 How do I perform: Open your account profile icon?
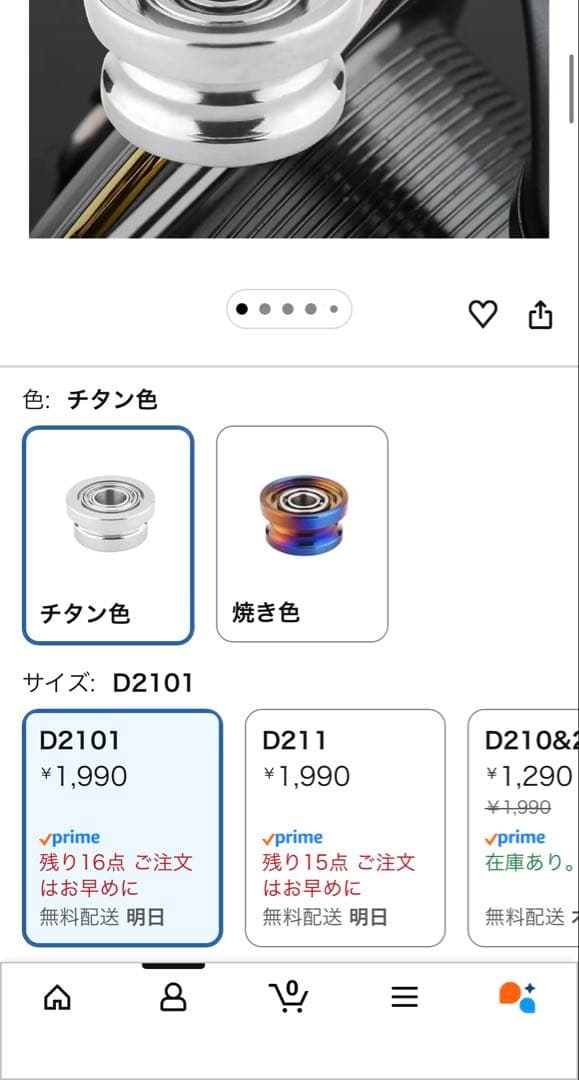coord(174,997)
